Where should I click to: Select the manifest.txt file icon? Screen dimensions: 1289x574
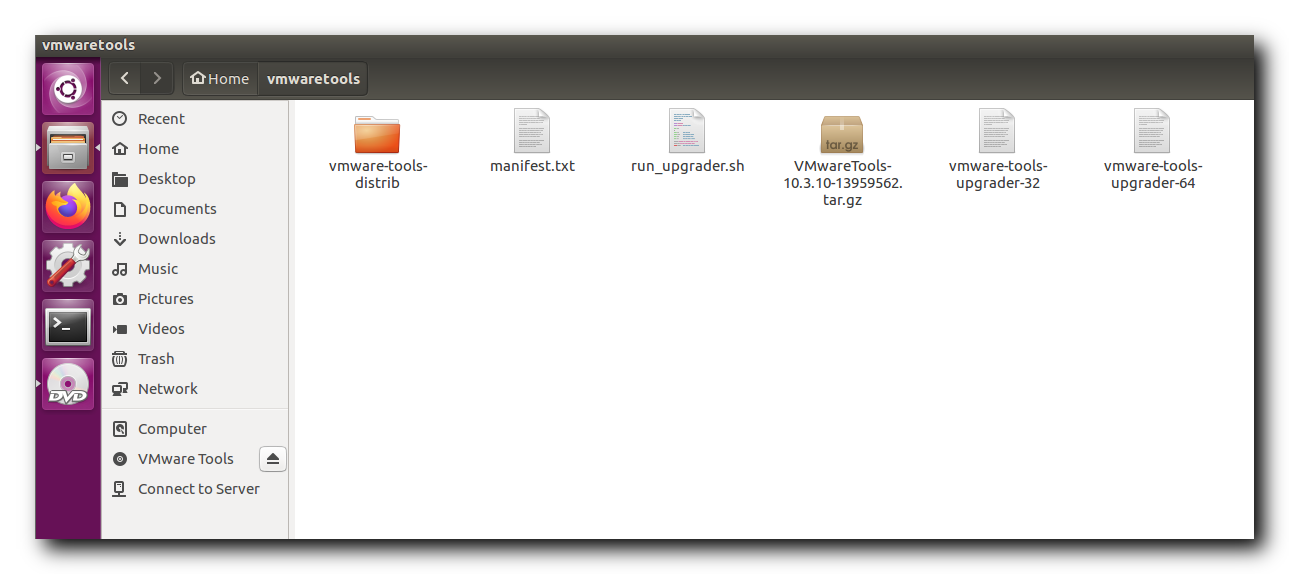pyautogui.click(x=532, y=131)
